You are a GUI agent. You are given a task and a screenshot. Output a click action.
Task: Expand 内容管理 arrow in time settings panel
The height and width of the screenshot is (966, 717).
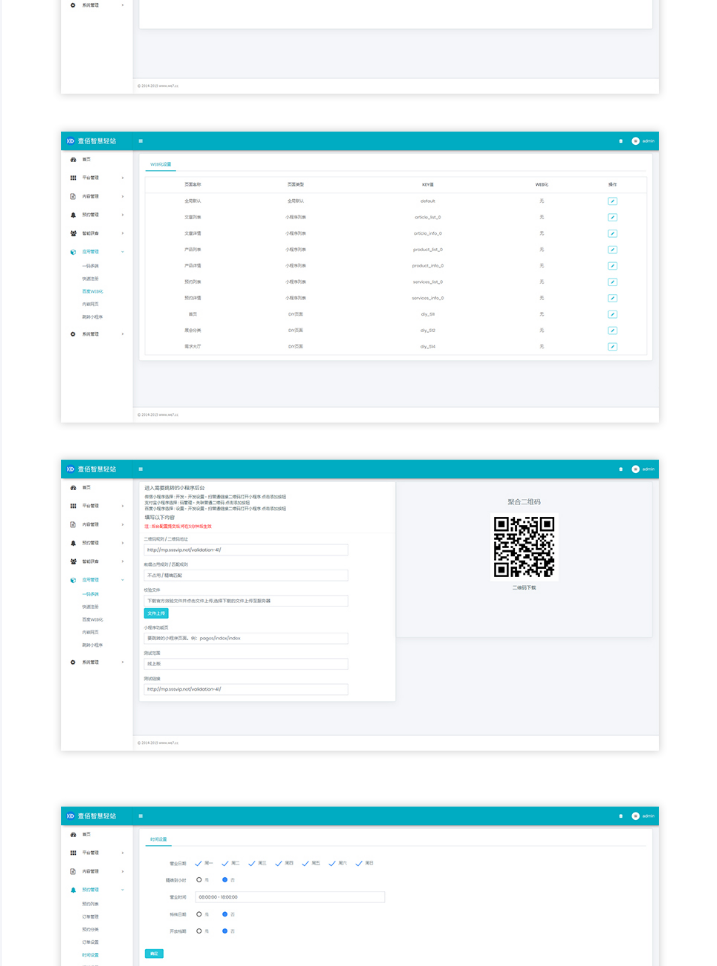tap(123, 871)
